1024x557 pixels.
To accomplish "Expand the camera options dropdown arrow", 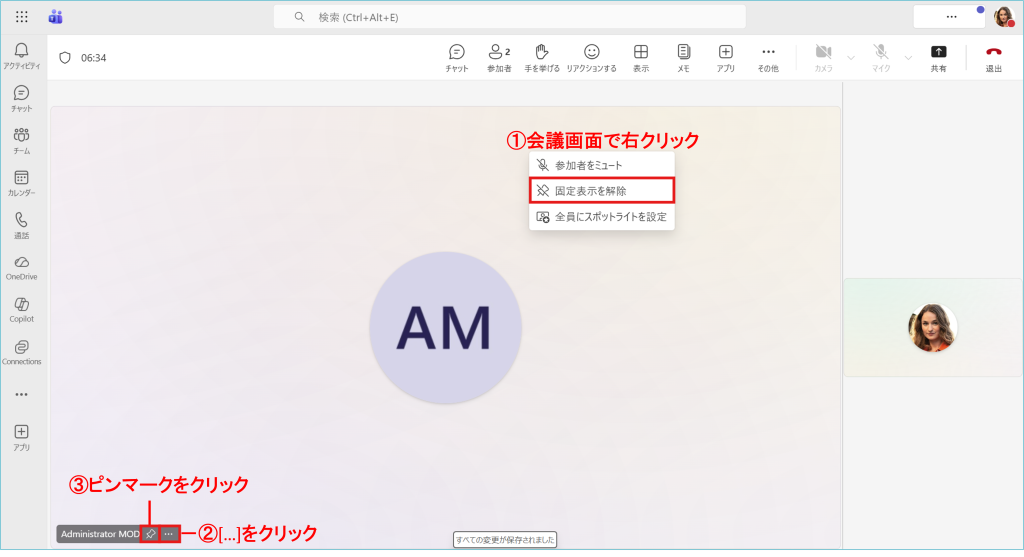I will 850,58.
